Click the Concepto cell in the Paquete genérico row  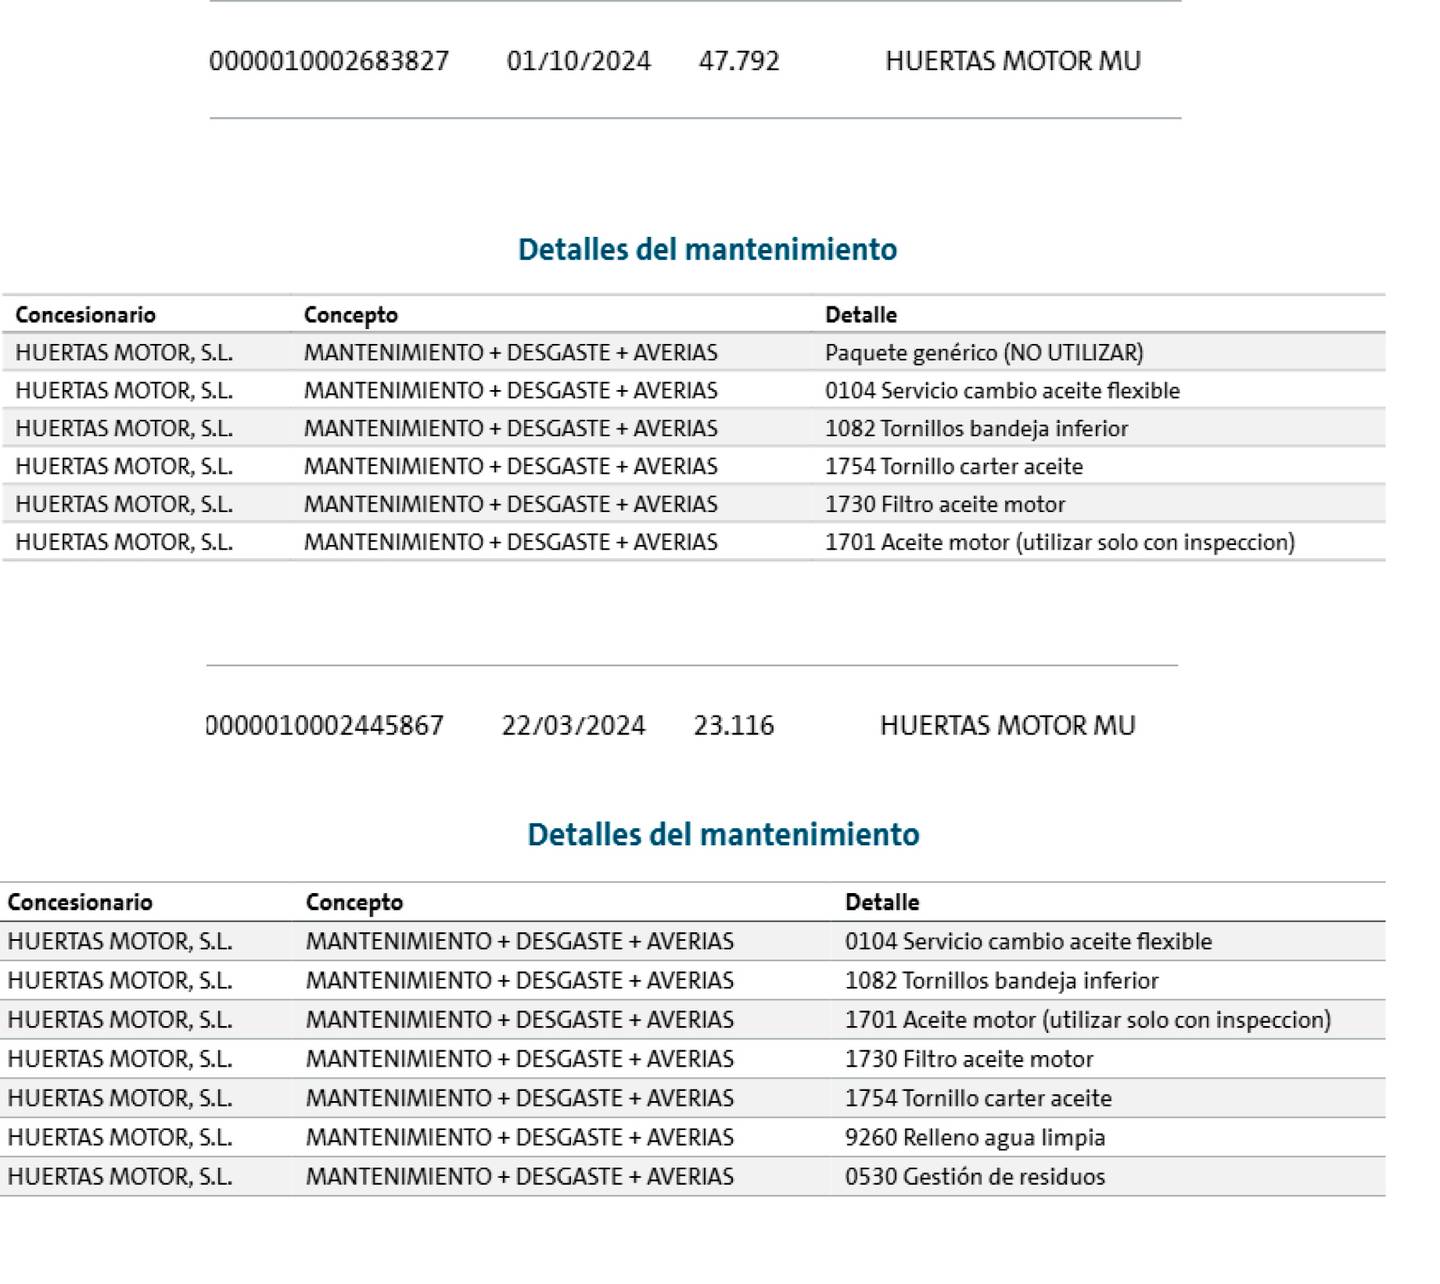click(511, 353)
